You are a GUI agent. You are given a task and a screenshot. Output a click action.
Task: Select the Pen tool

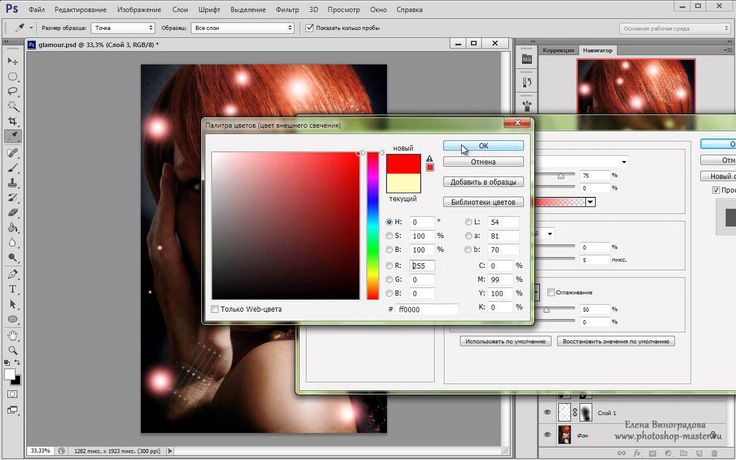coord(13,273)
